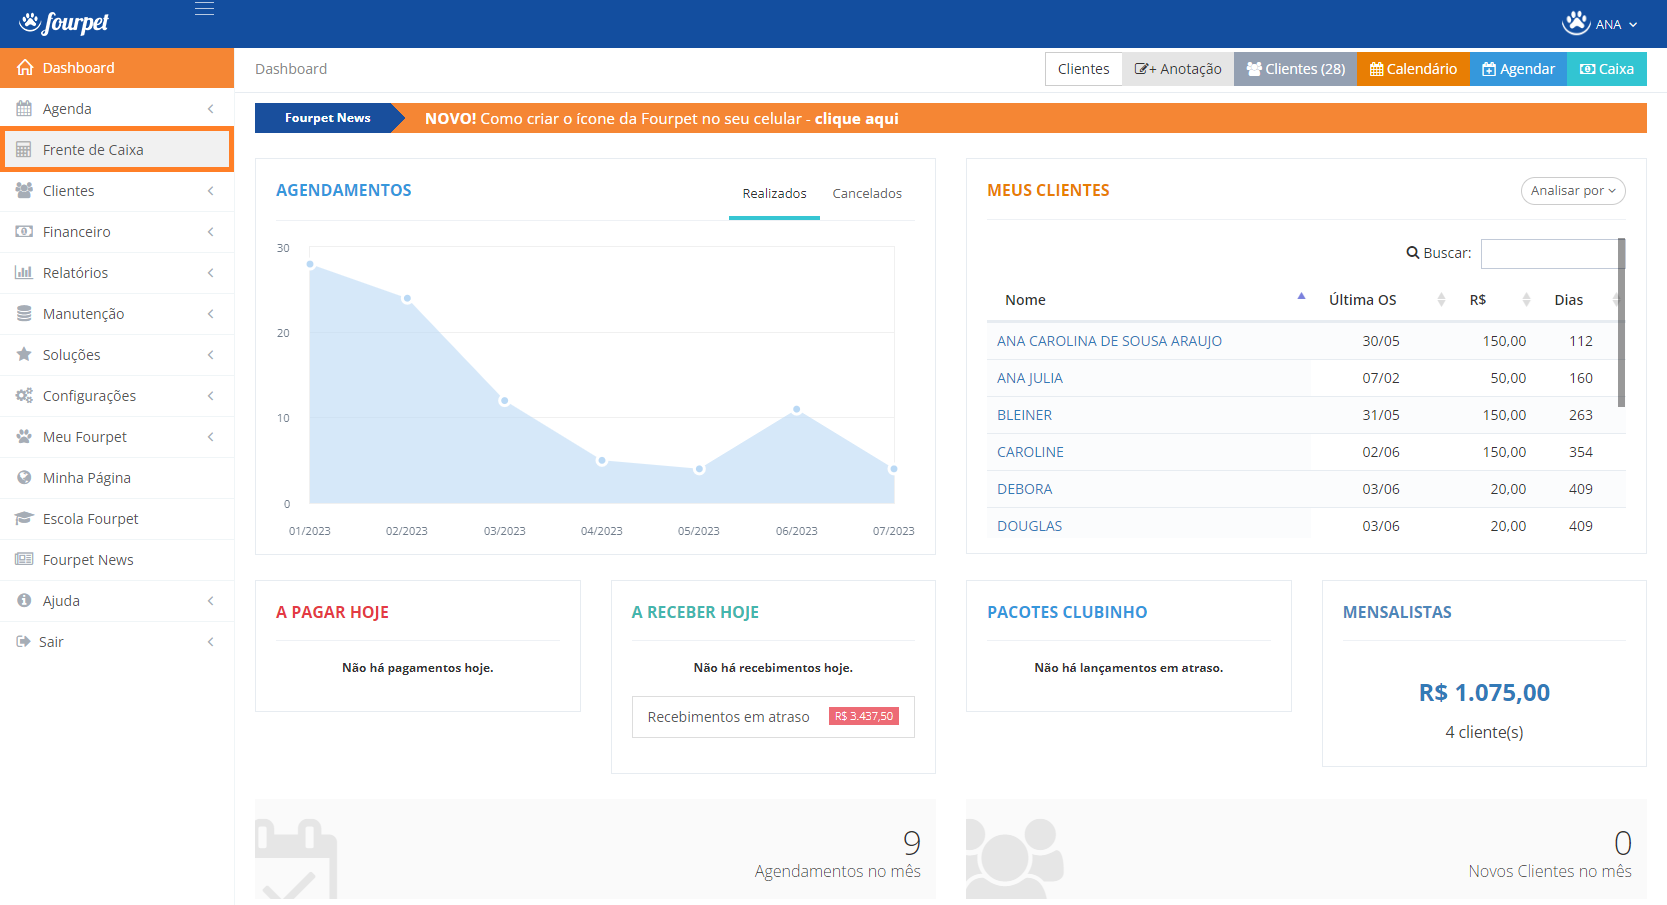Switch to the Realizados tab
The height and width of the screenshot is (905, 1667).
point(774,194)
